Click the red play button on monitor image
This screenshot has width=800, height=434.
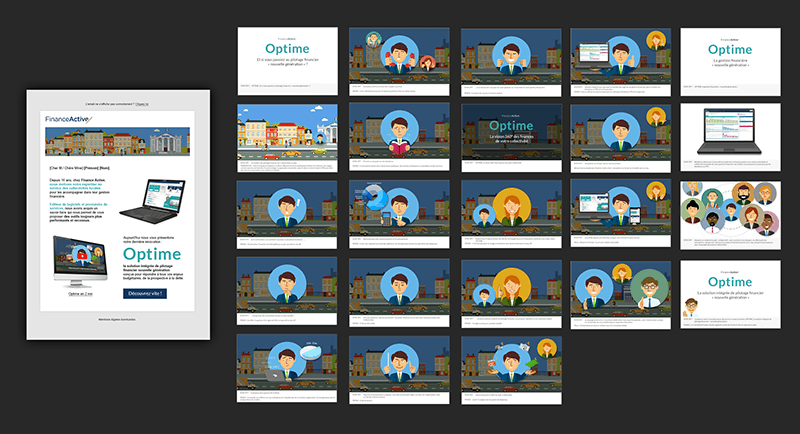click(x=82, y=254)
